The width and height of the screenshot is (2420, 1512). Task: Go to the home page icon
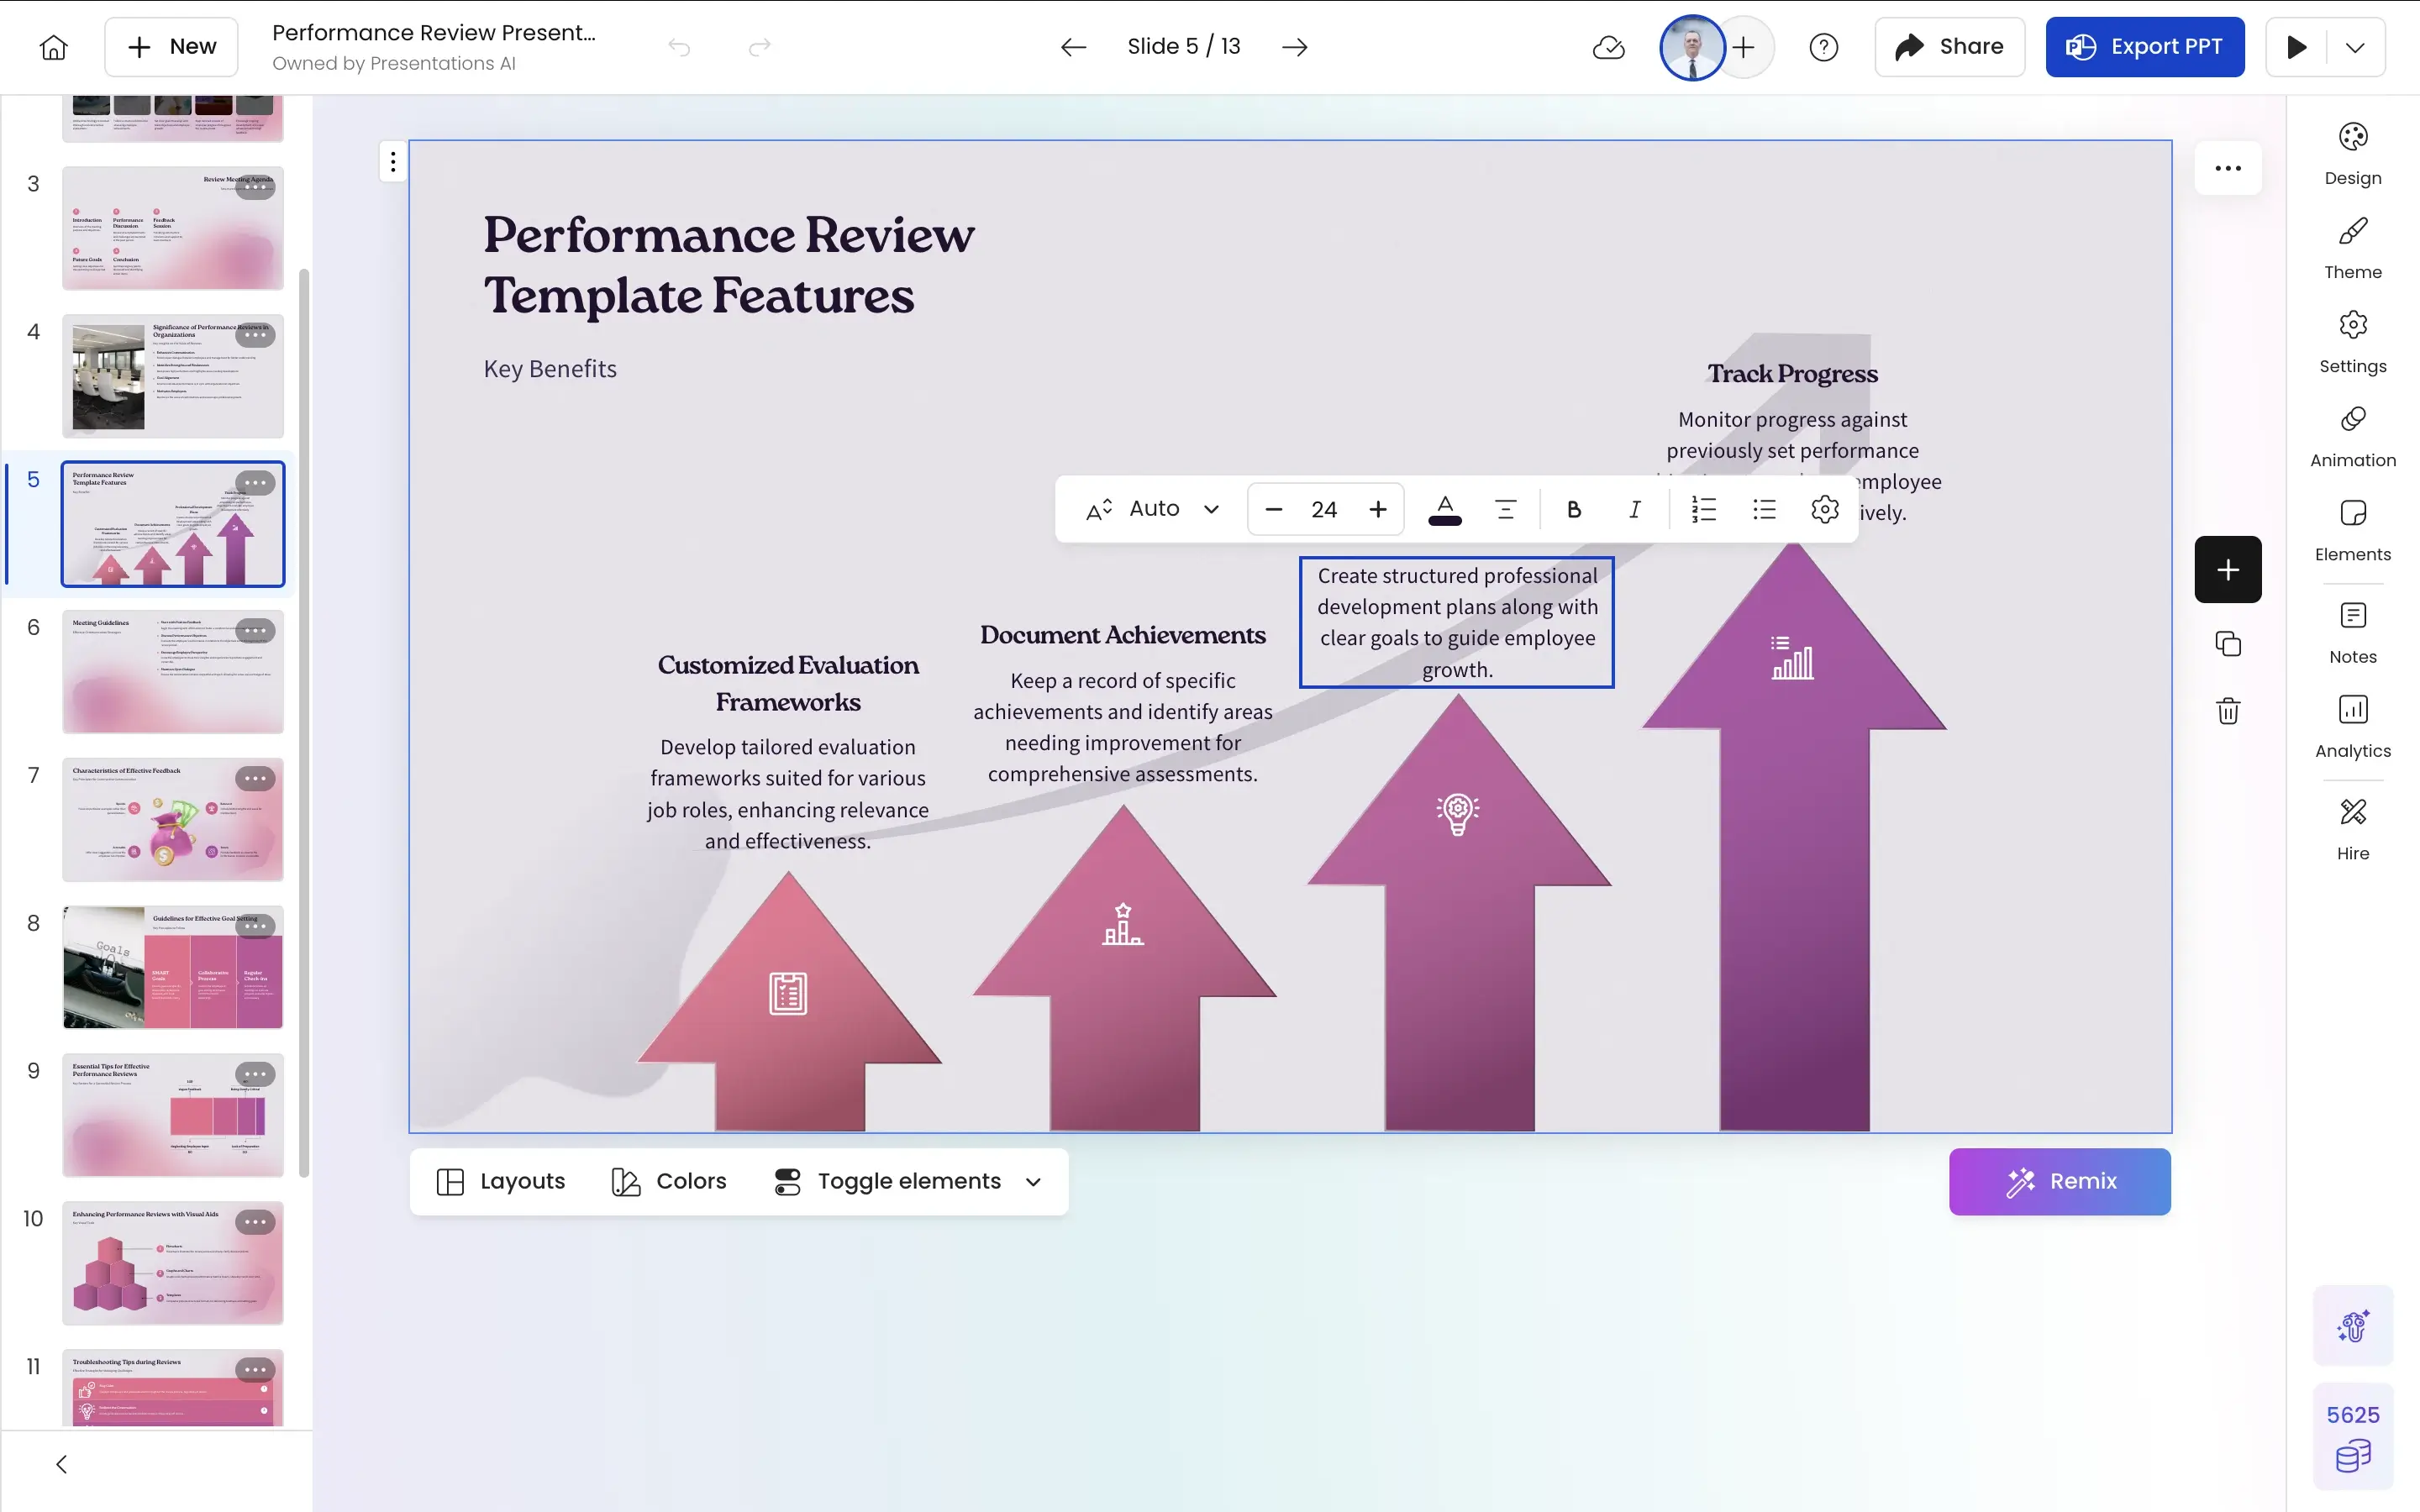pos(54,47)
